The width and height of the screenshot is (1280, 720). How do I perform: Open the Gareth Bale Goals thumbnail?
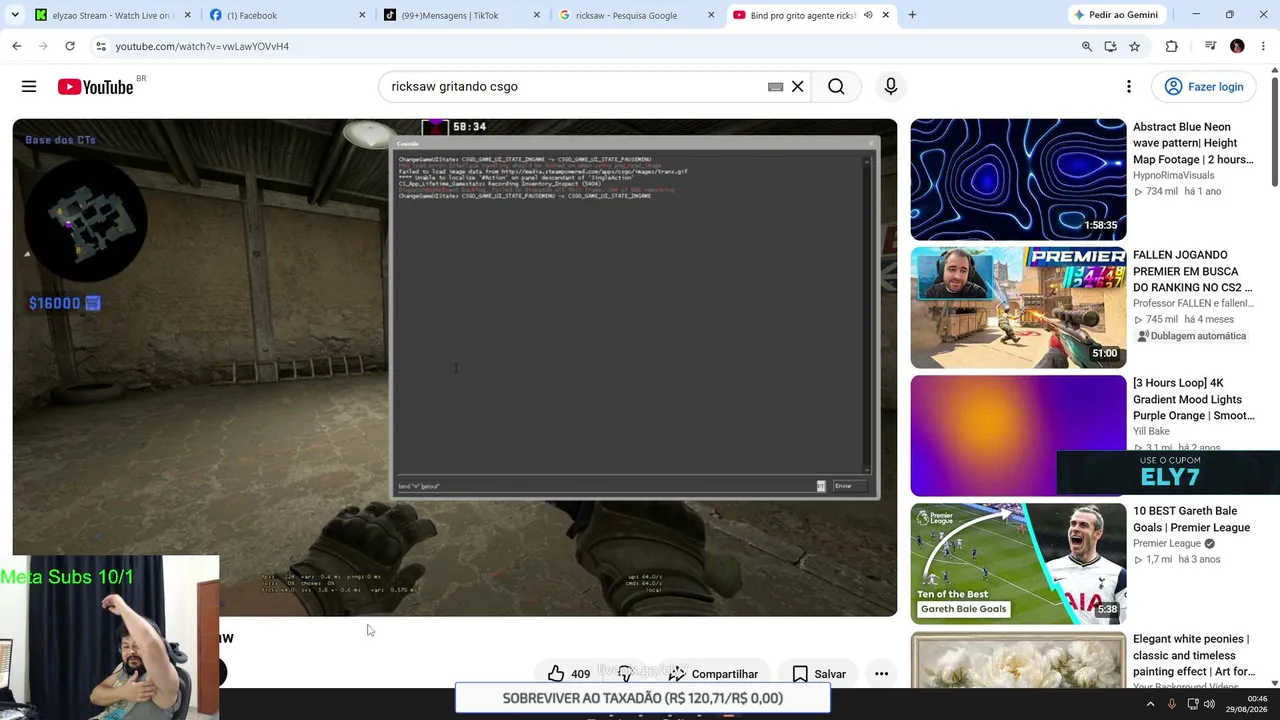(x=1018, y=564)
